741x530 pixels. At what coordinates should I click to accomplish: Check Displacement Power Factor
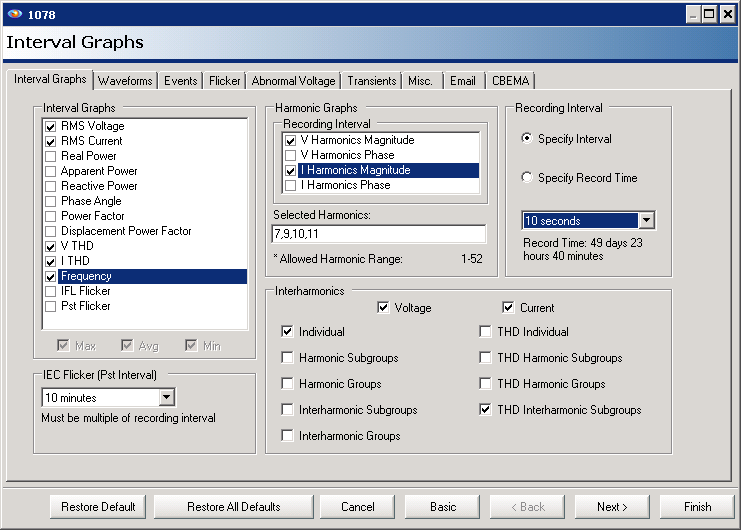pyautogui.click(x=51, y=231)
